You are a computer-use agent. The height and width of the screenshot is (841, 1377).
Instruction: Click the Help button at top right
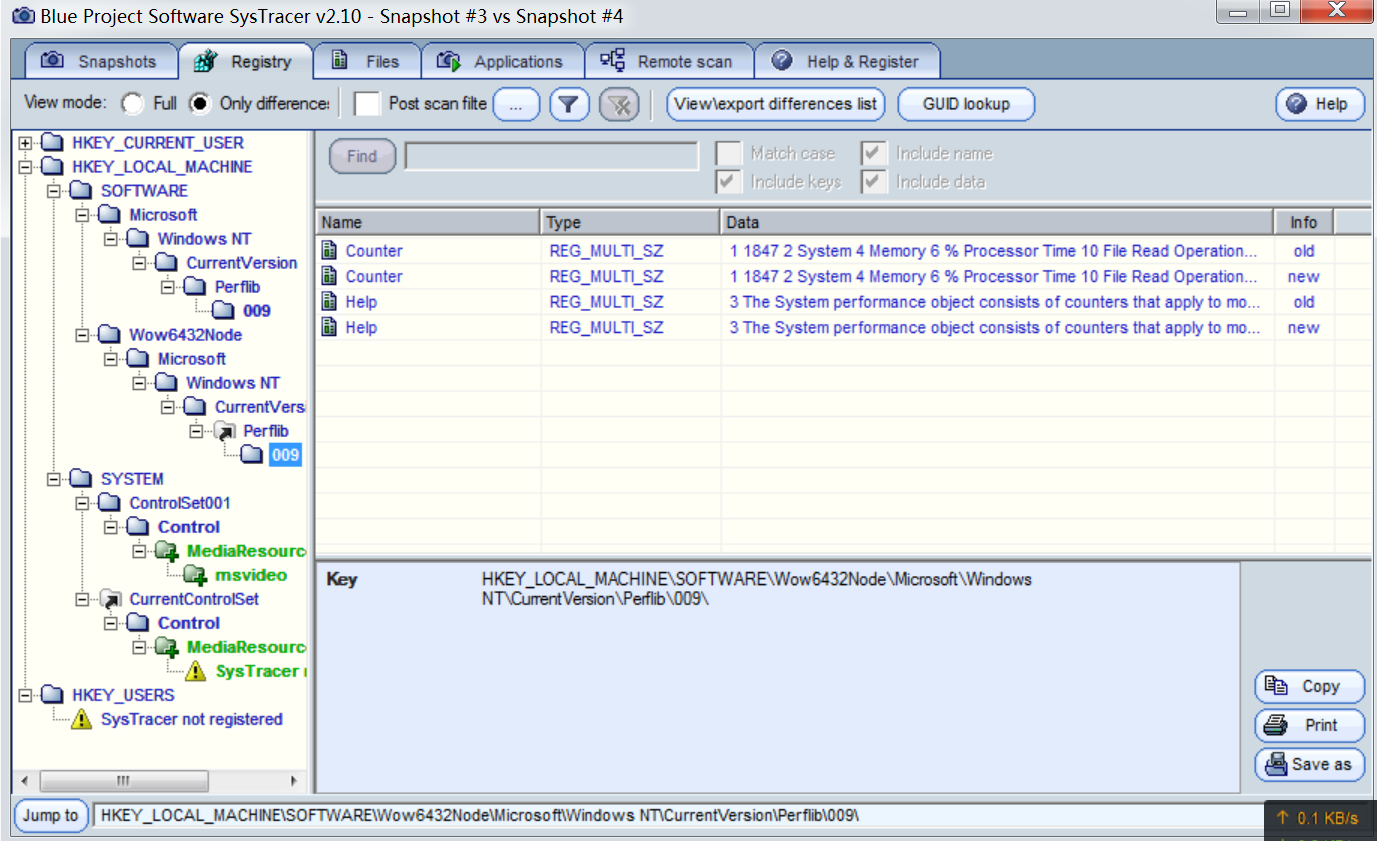1320,104
